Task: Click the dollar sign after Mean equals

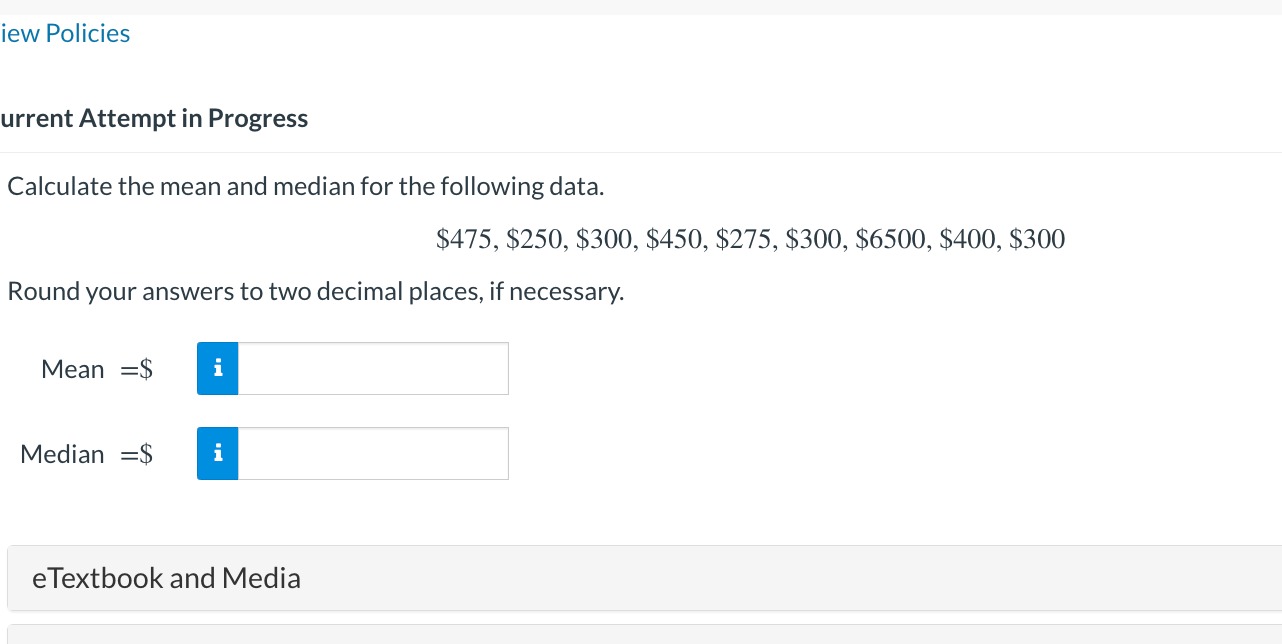Action: (x=147, y=370)
